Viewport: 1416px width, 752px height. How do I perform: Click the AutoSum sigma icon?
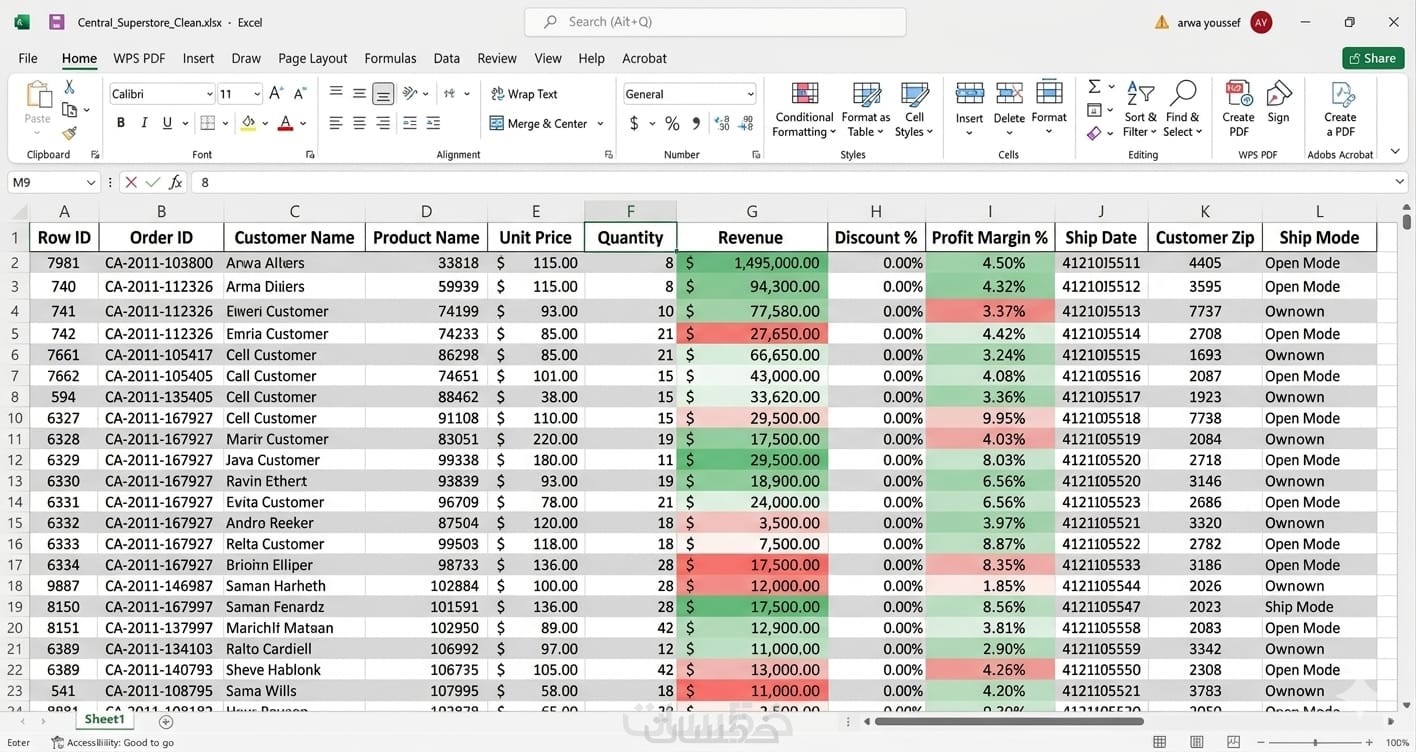point(1094,87)
